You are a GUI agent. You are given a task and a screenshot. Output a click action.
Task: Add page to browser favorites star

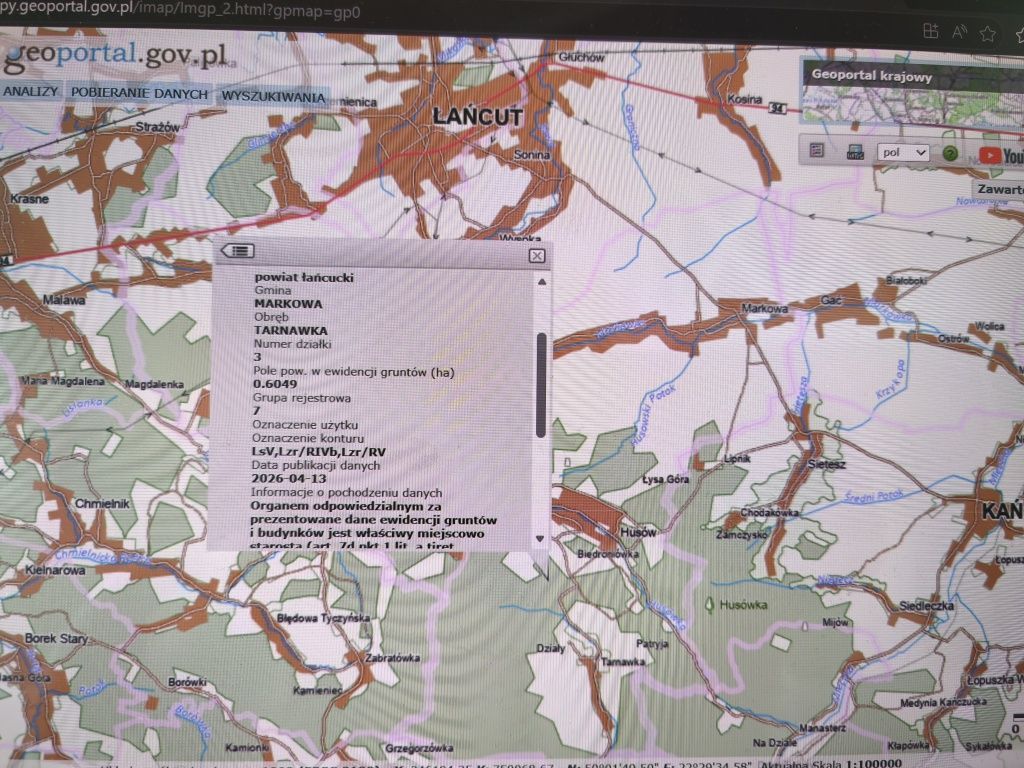coord(988,33)
